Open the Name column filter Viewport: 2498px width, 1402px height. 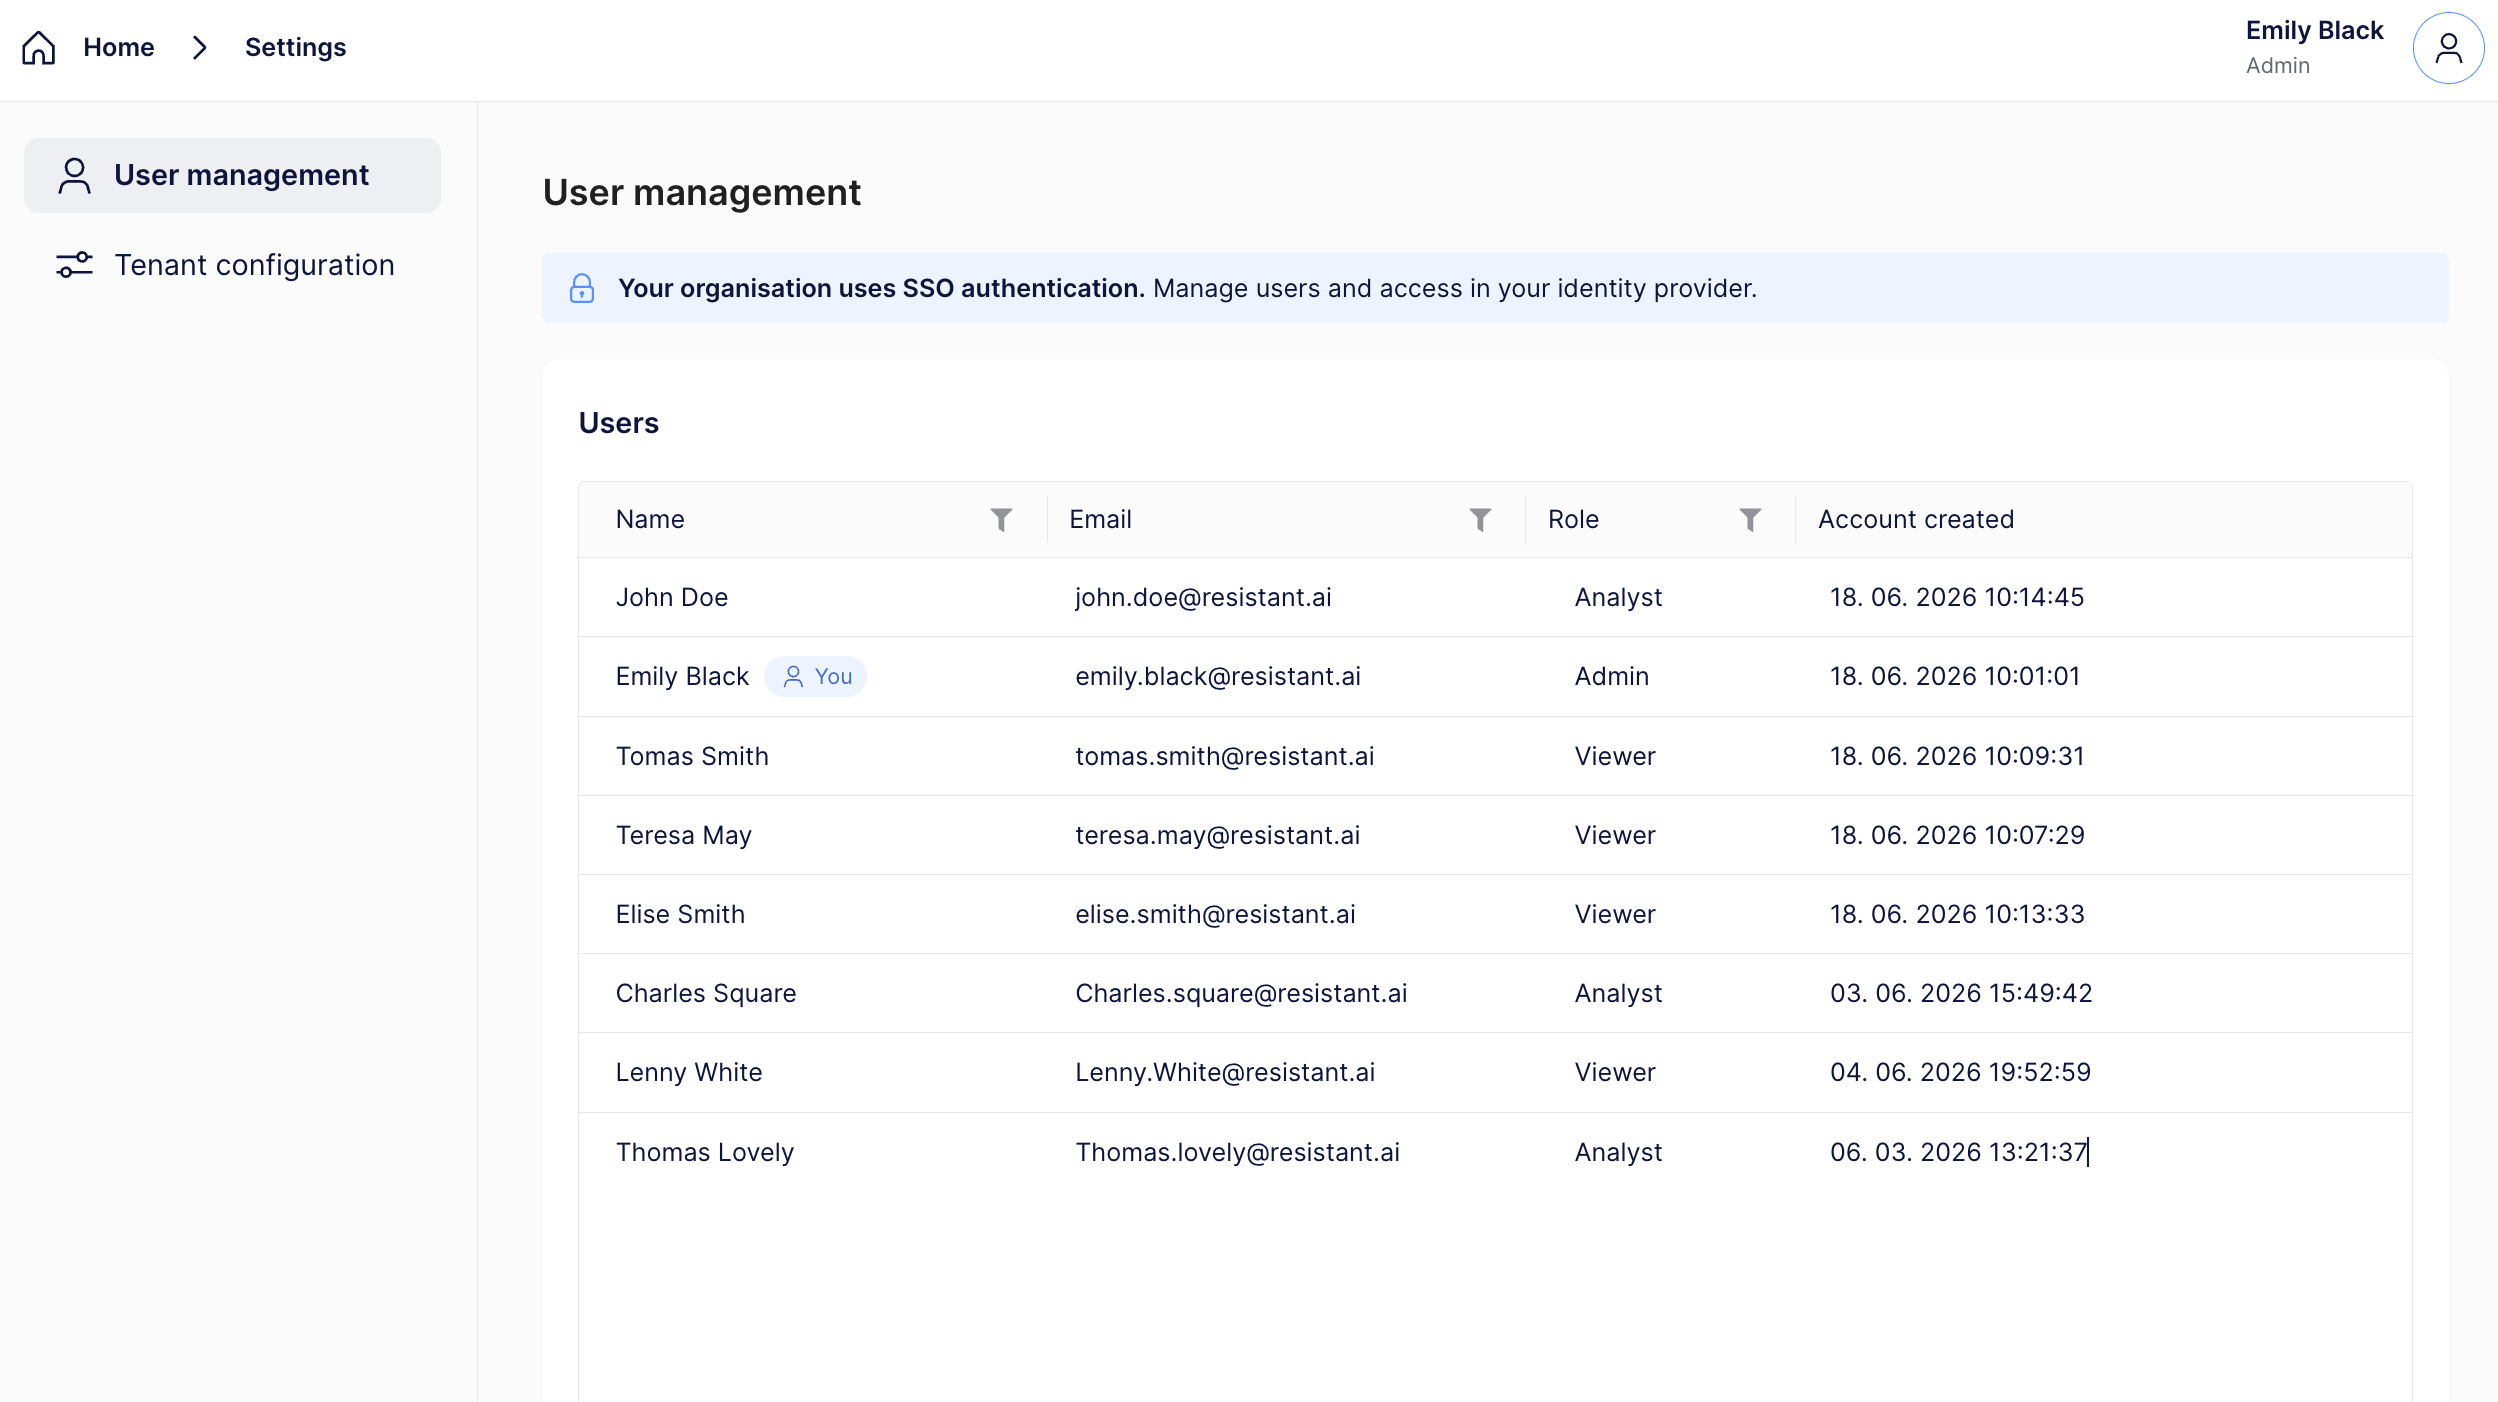click(1001, 520)
